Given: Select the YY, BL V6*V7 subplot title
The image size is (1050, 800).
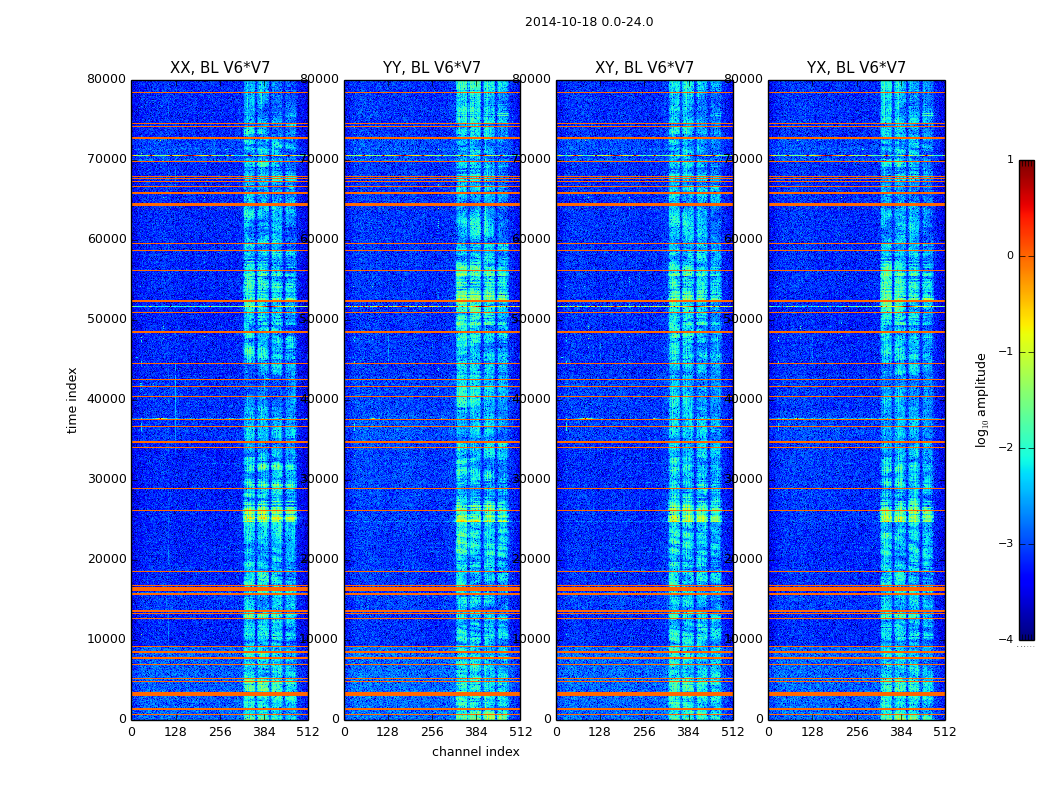Looking at the screenshot, I should (432, 68).
